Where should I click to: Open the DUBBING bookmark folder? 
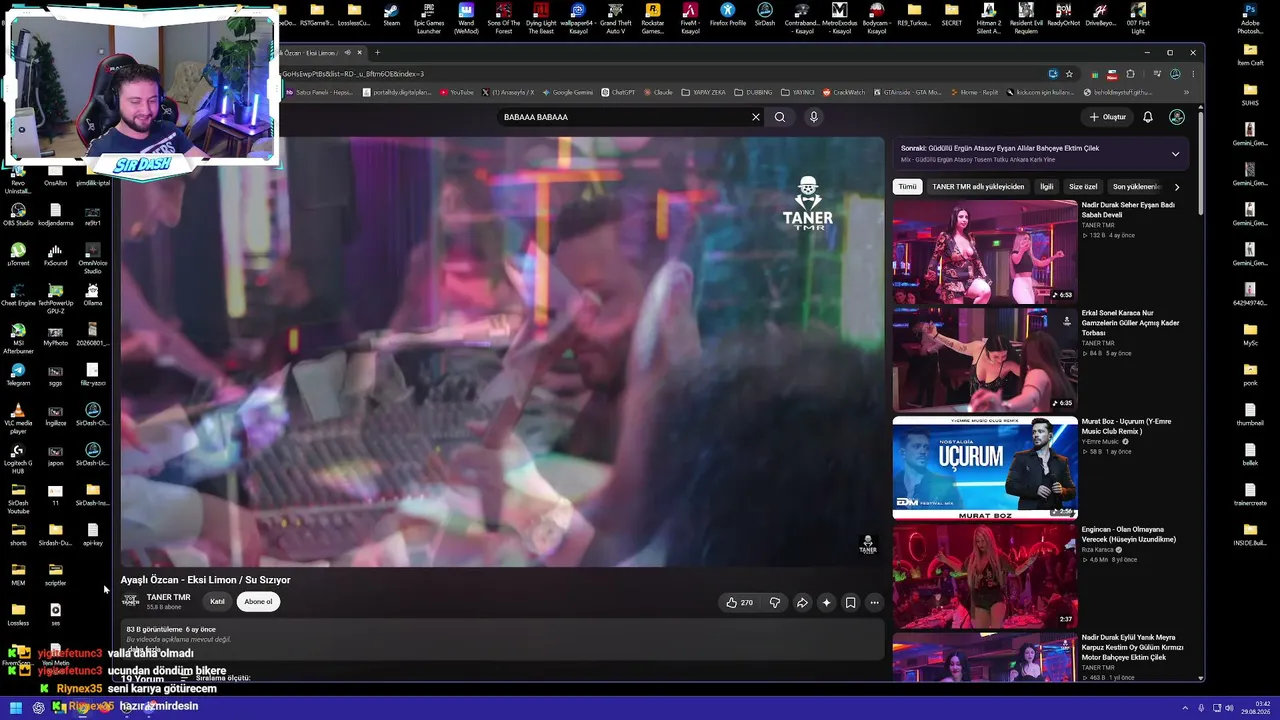(x=753, y=92)
